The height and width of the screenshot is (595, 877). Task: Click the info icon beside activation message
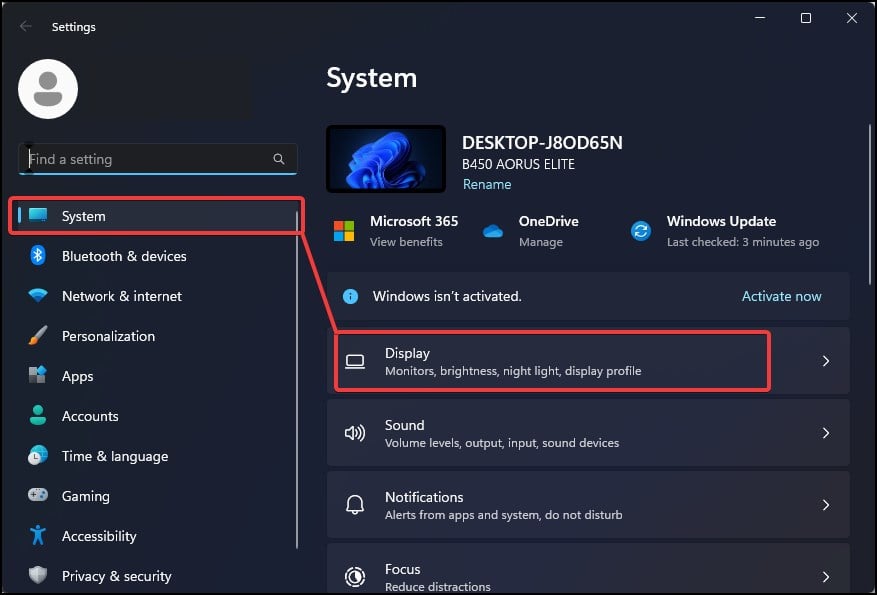tap(350, 296)
